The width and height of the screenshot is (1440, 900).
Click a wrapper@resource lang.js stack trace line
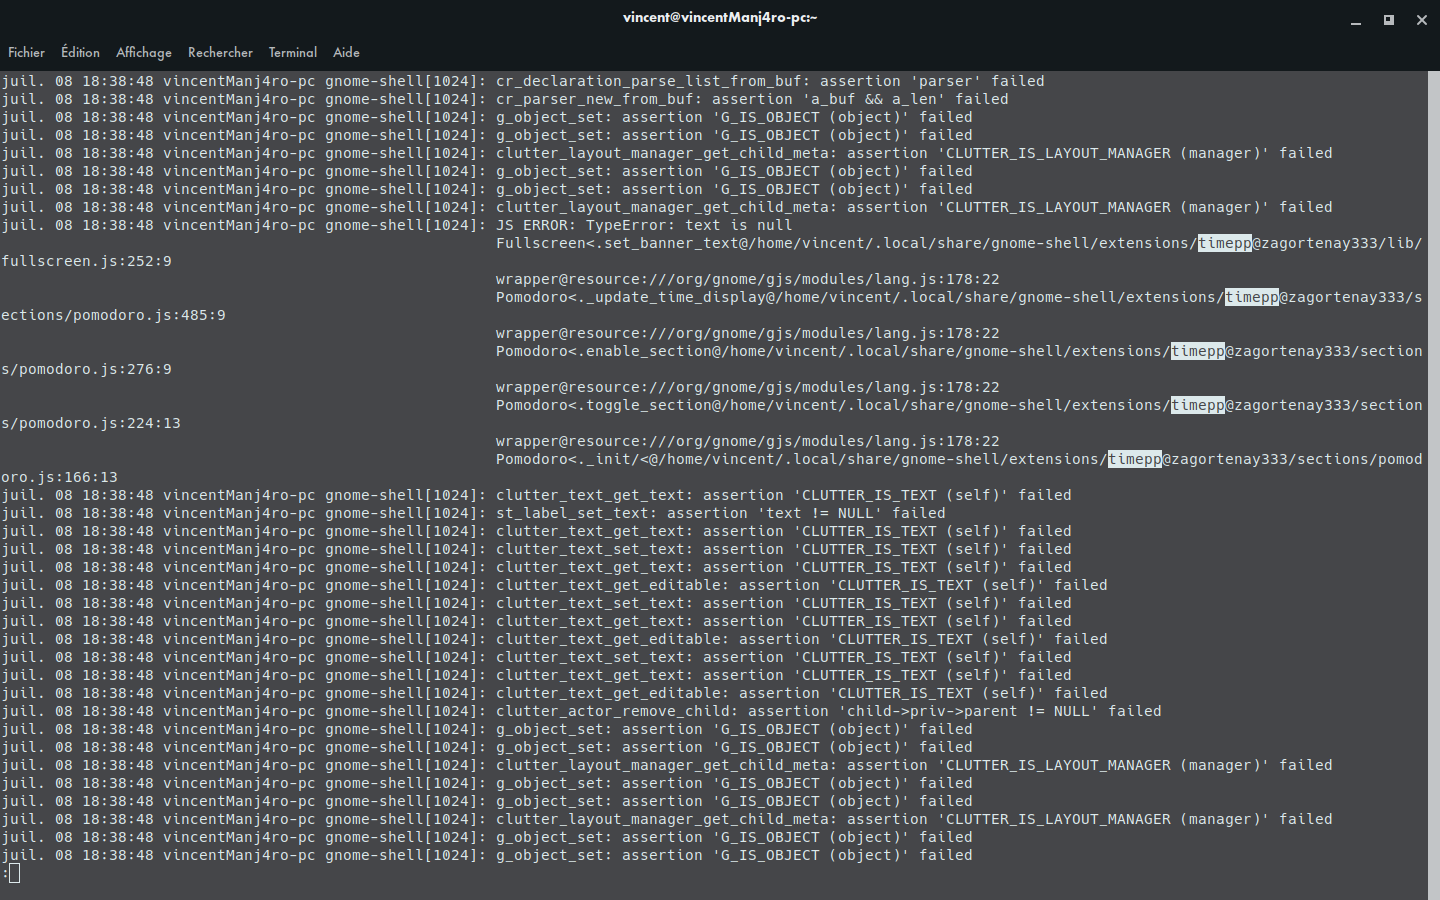click(x=747, y=279)
